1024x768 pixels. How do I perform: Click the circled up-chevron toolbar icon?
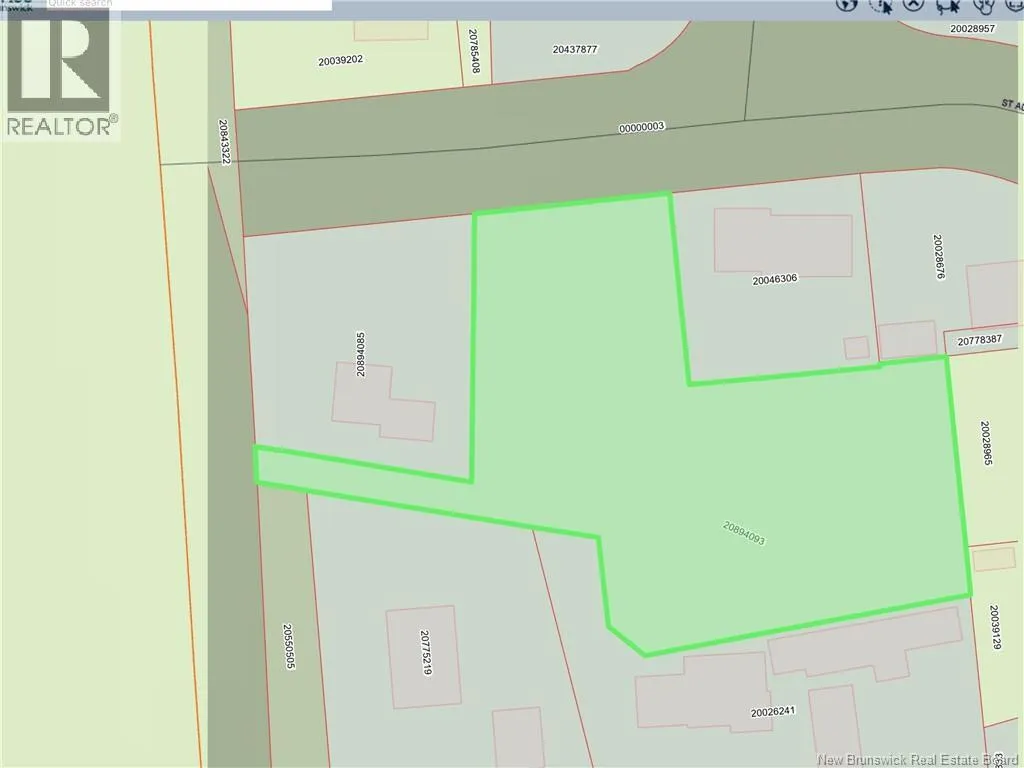912,4
